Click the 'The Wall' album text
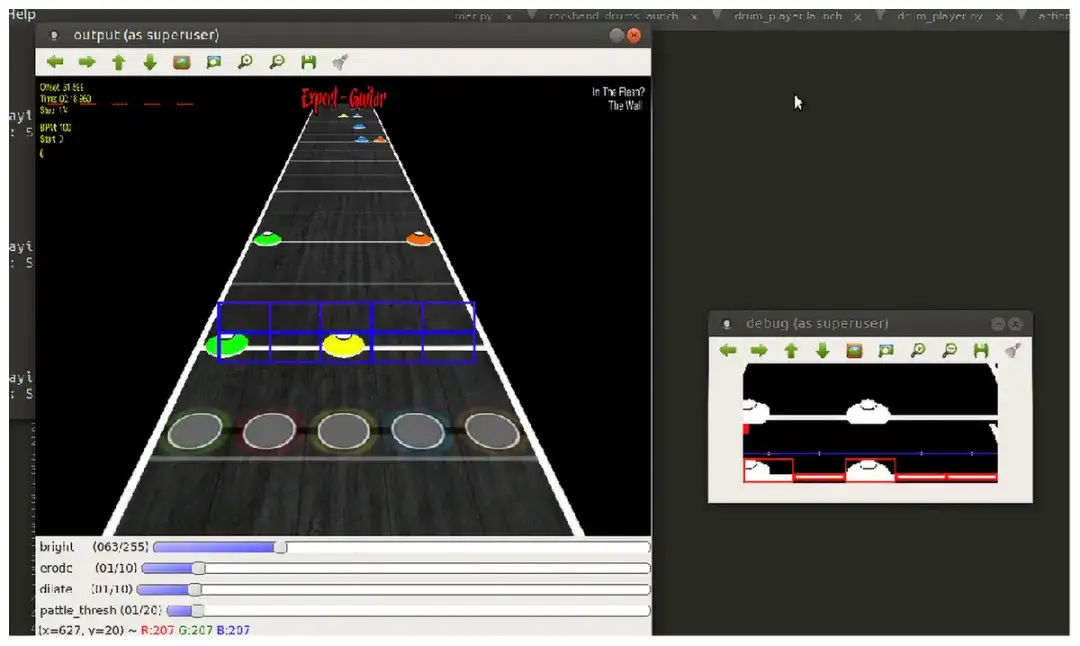Screen dimensions: 1080x646 pos(625,106)
